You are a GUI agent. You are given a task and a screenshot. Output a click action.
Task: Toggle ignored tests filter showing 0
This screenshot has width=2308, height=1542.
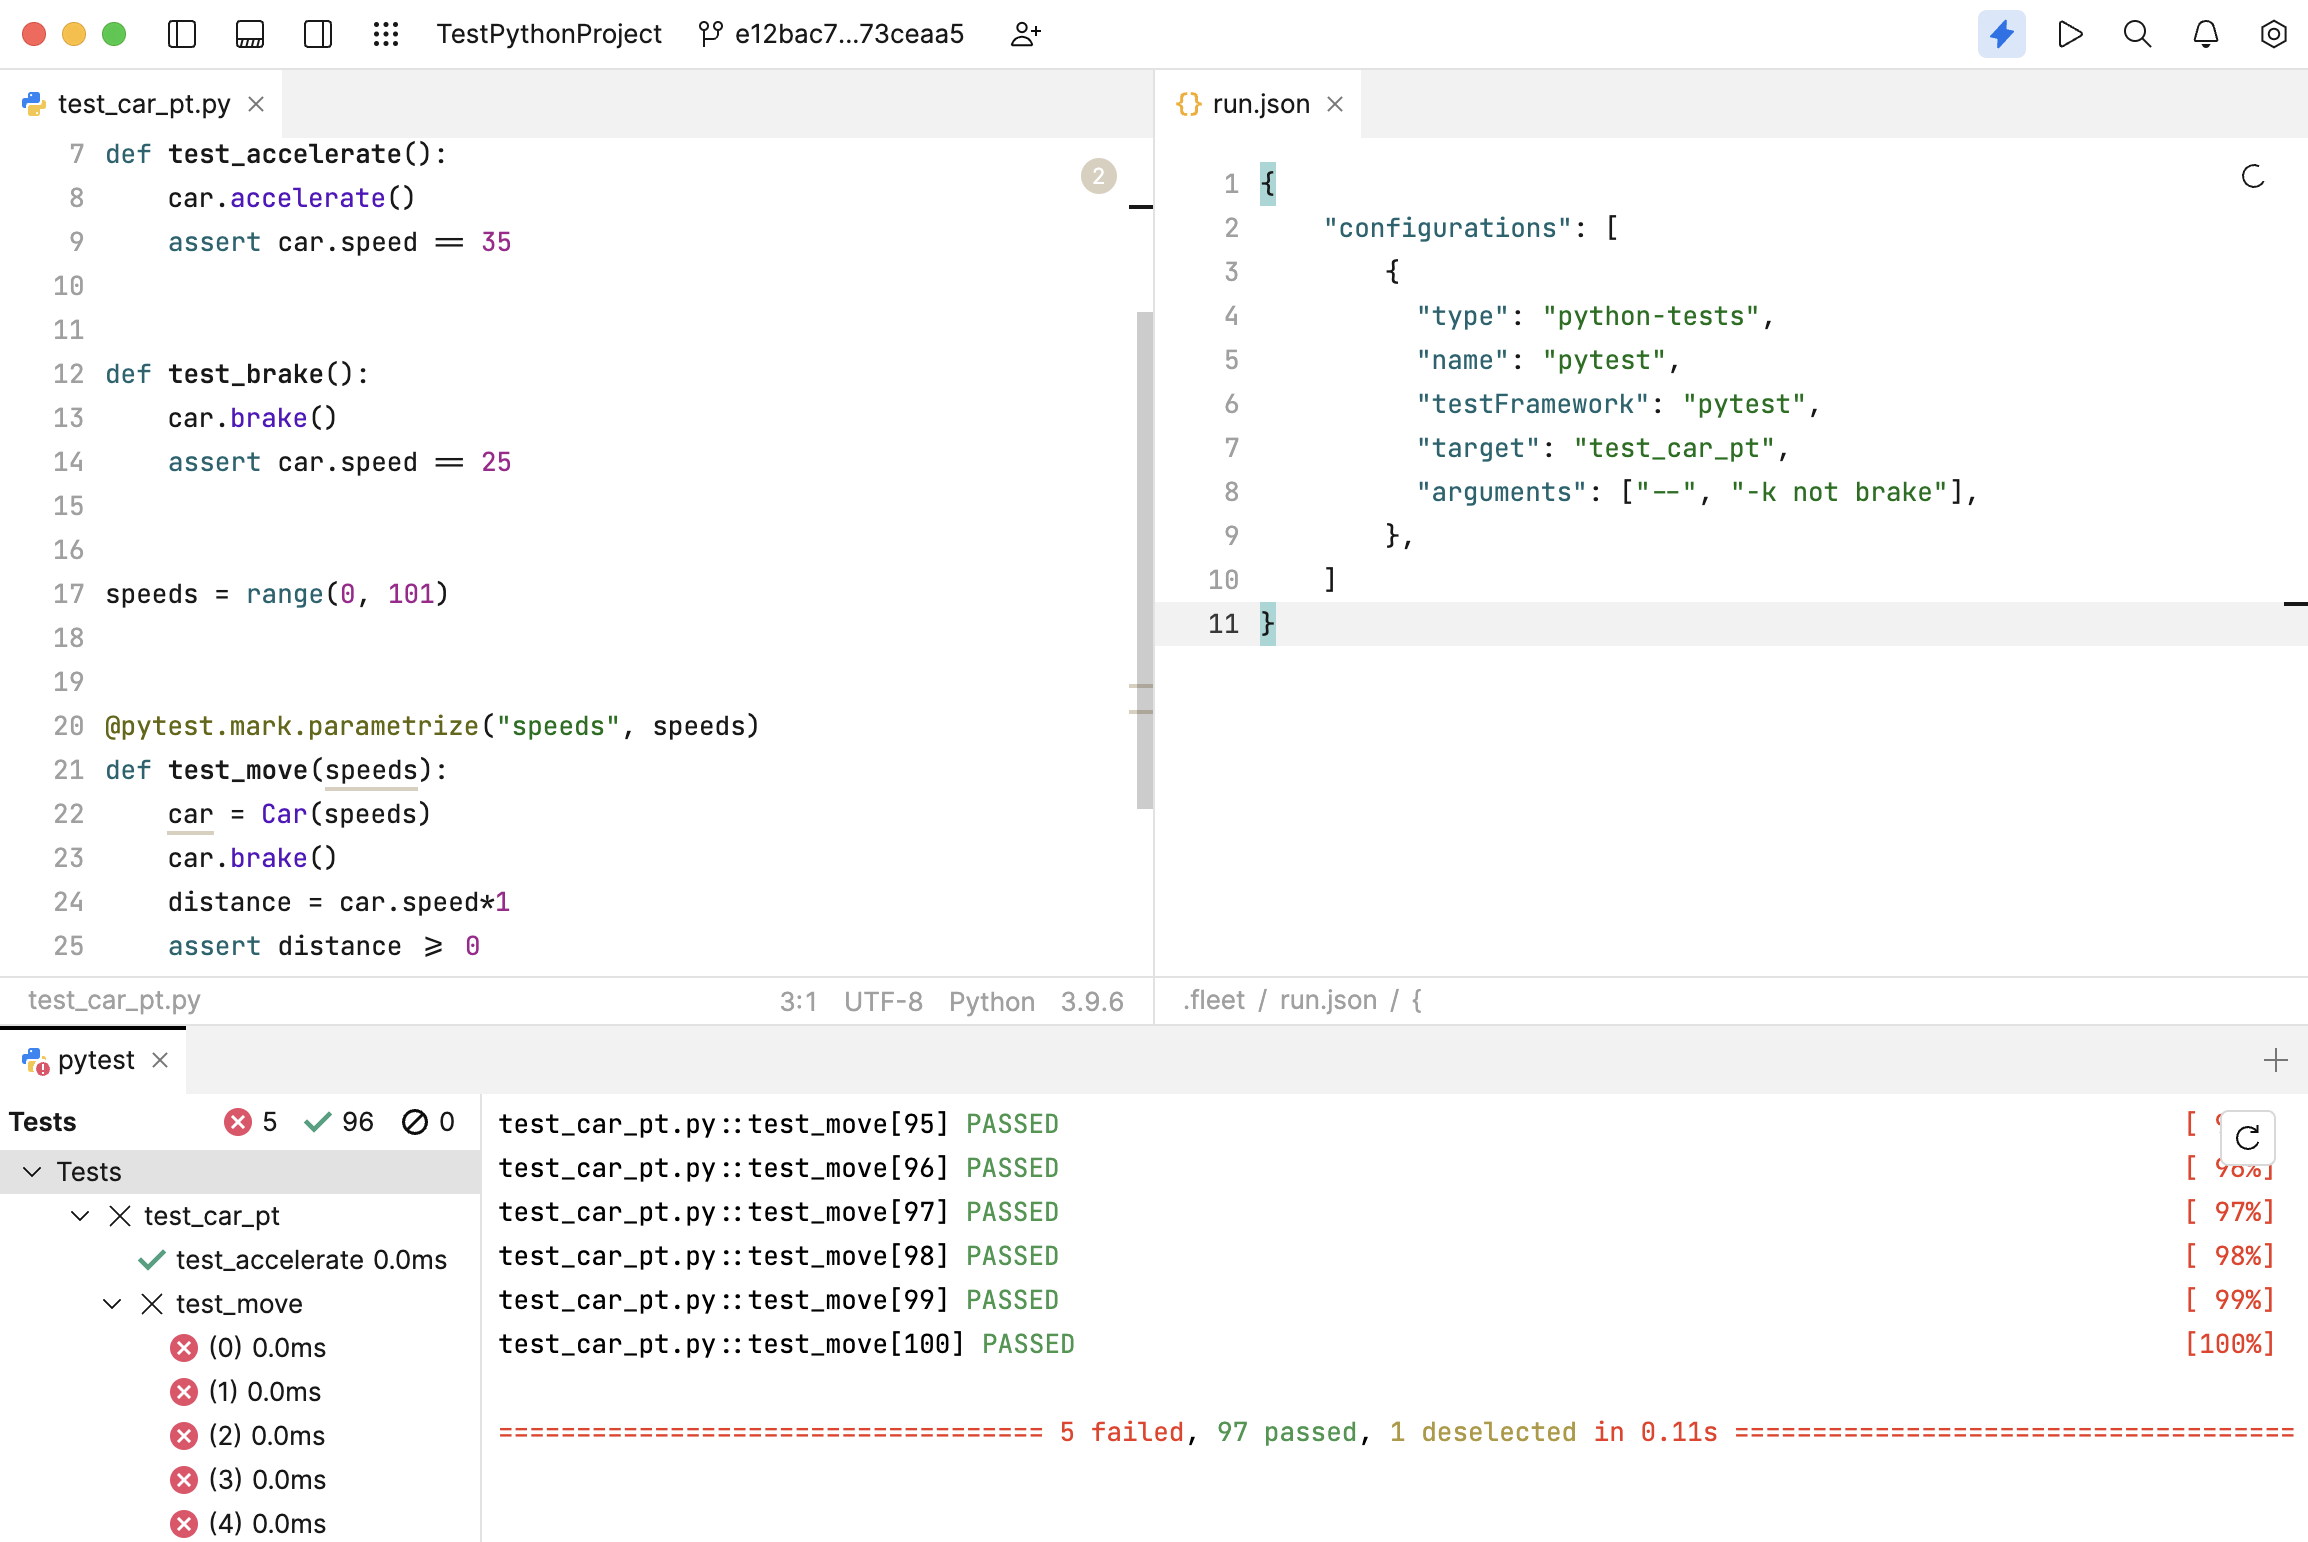coord(428,1122)
